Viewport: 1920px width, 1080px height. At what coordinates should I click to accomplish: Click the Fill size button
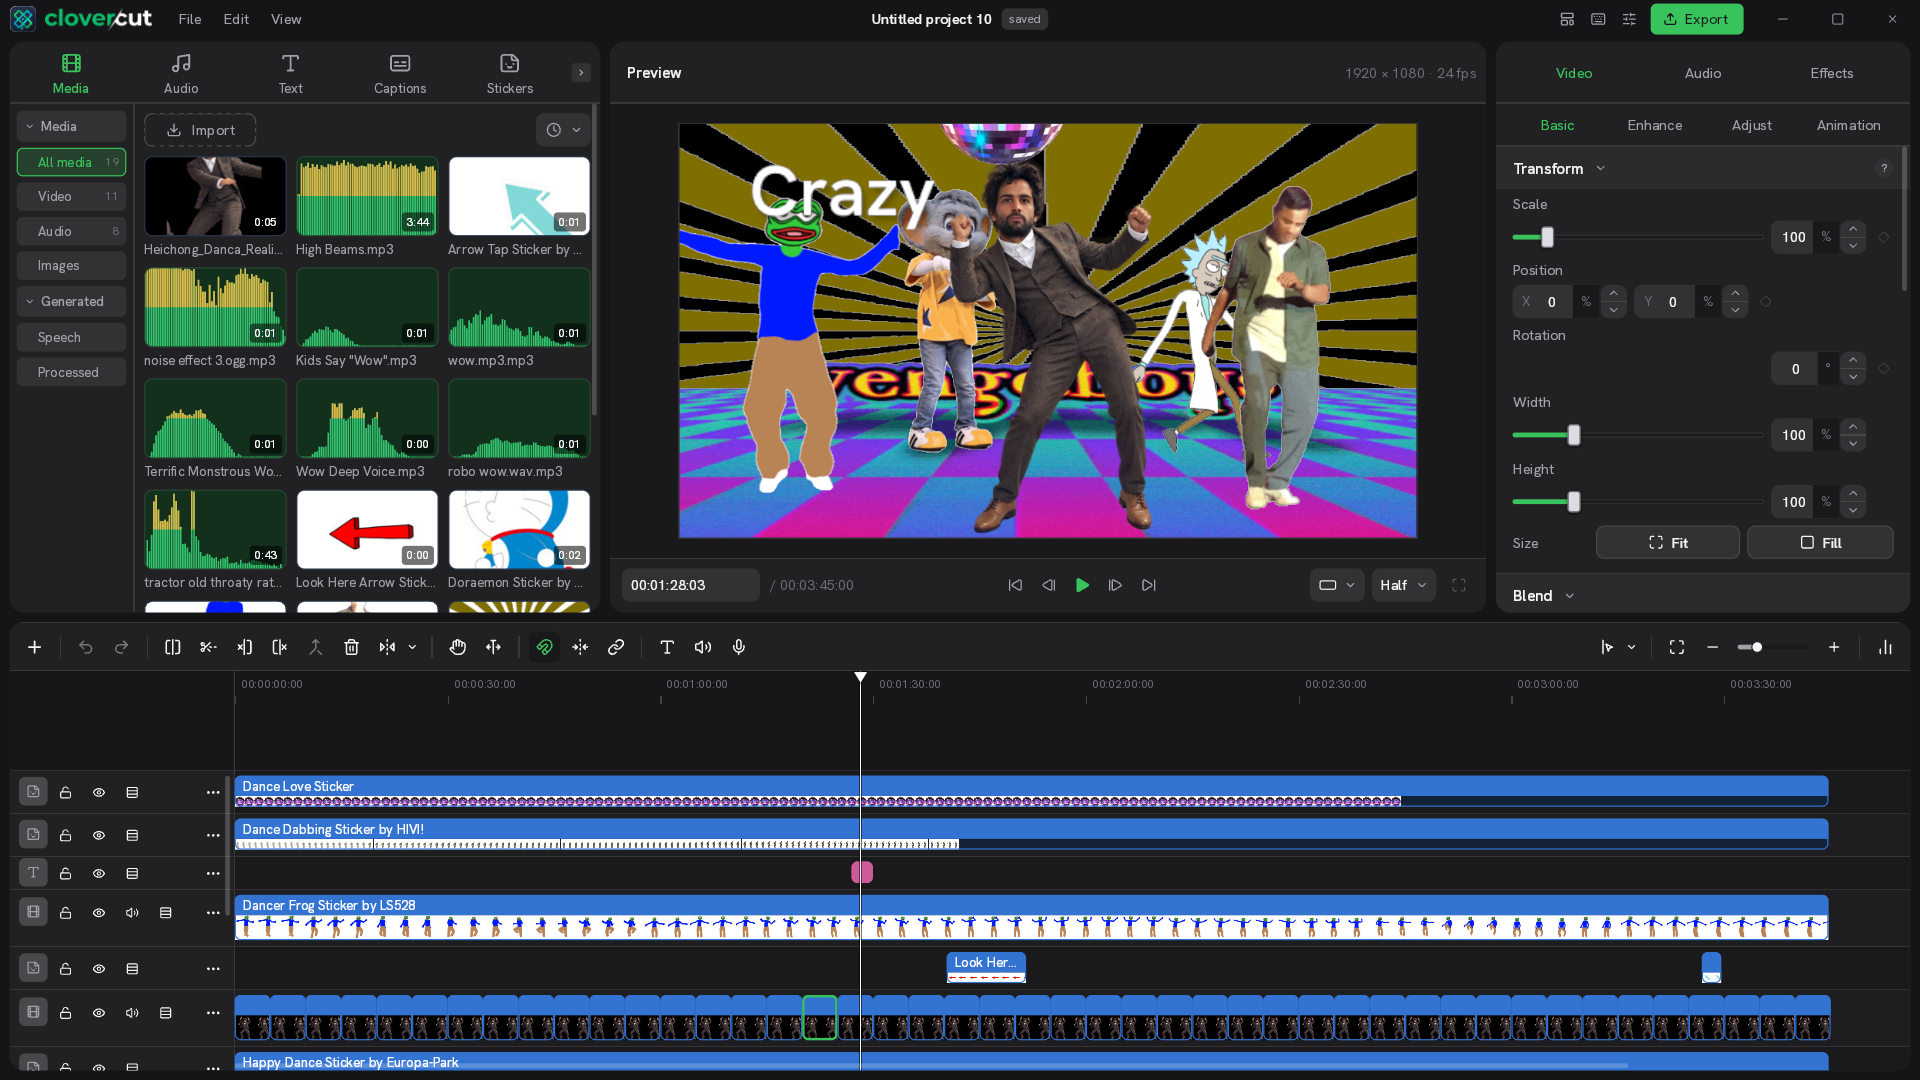tap(1820, 543)
